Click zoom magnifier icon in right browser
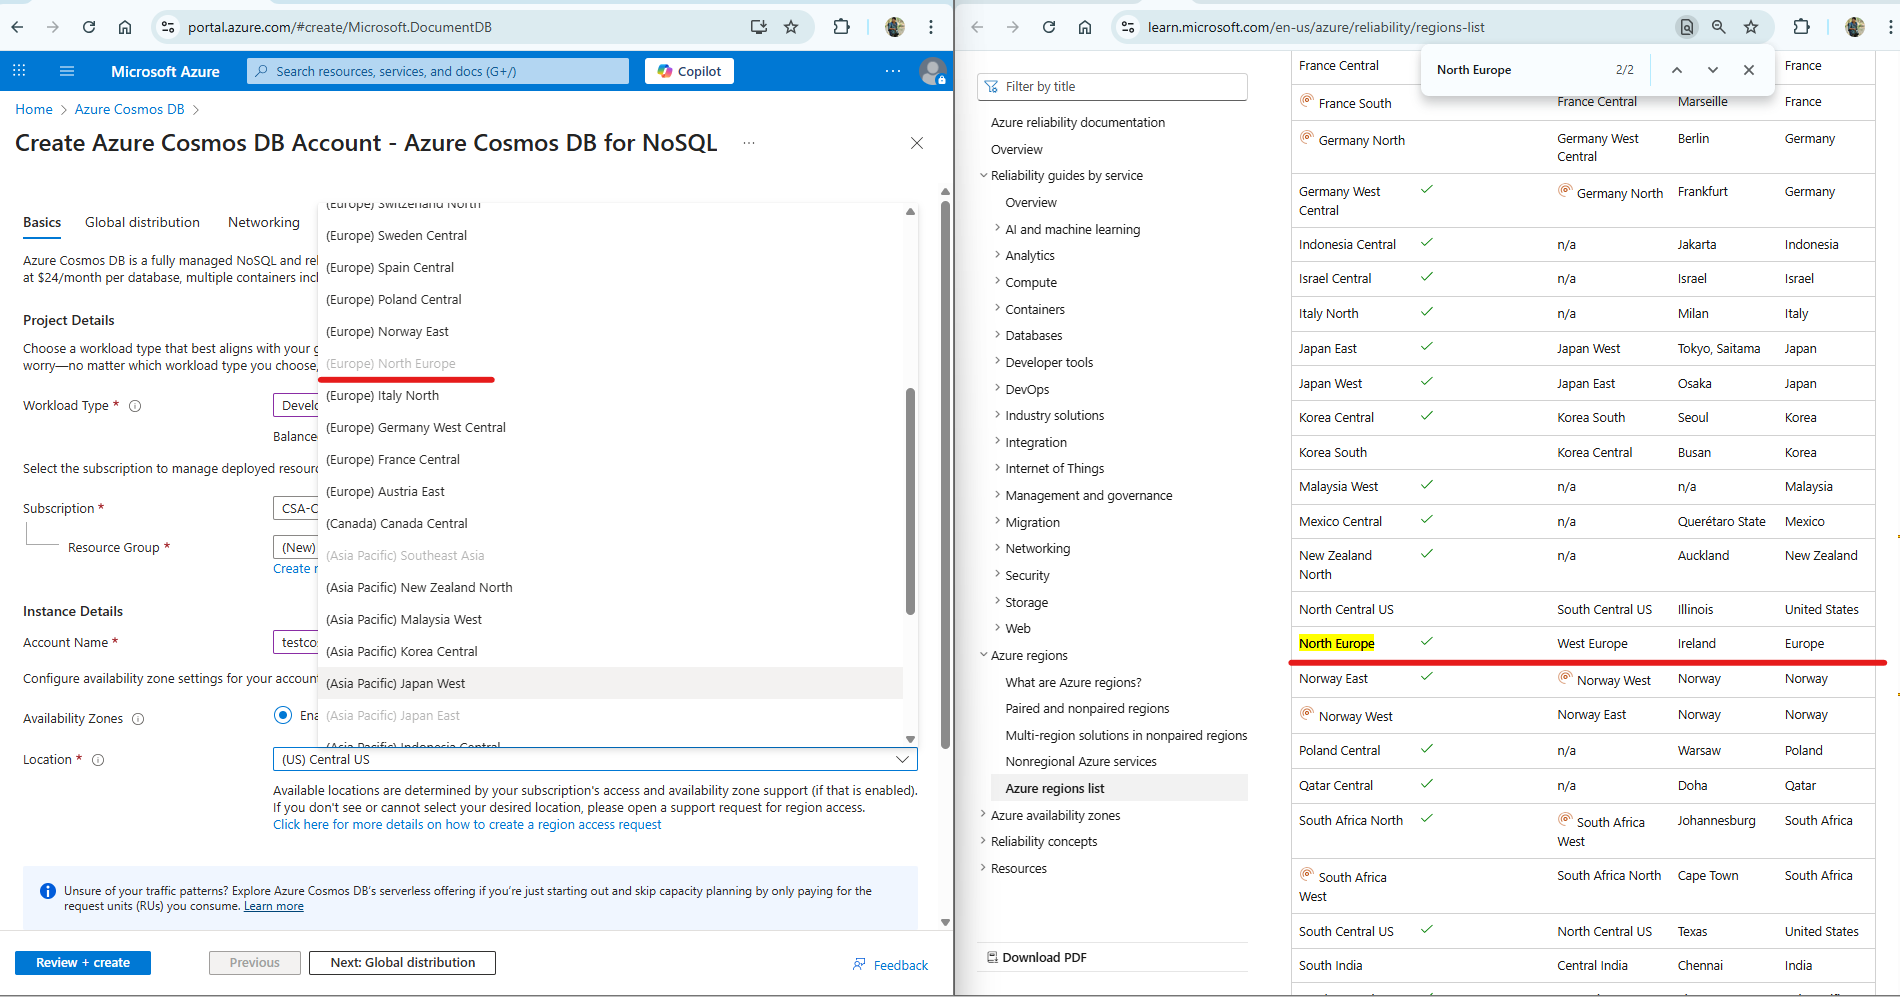The width and height of the screenshot is (1900, 997). [x=1719, y=27]
